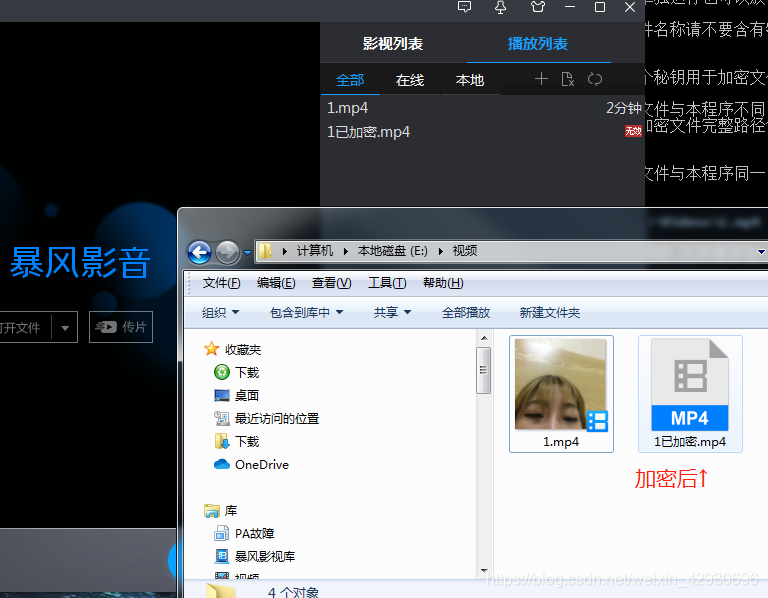Open the 组织 dropdown
The image size is (768, 598).
point(220,312)
